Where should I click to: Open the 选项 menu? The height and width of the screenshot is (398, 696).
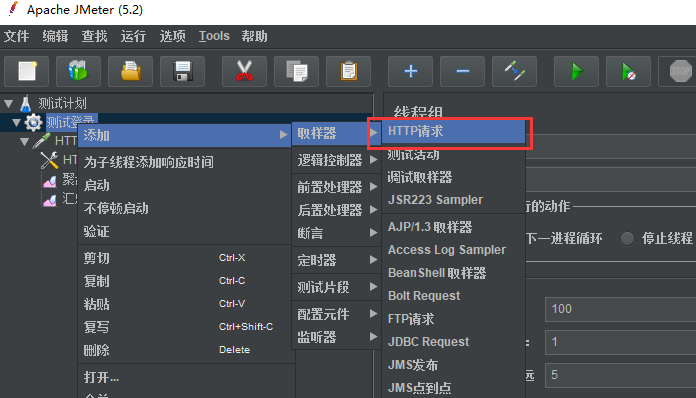point(172,36)
